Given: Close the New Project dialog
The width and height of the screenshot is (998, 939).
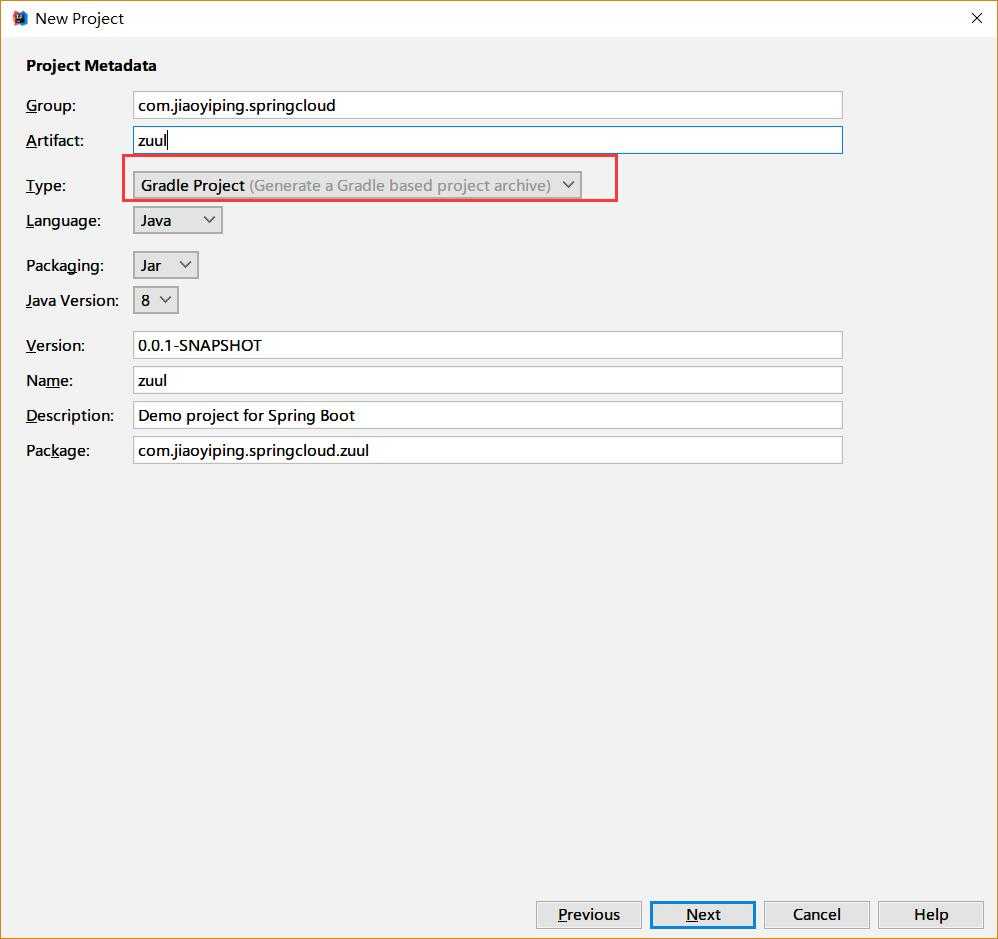Looking at the screenshot, I should coord(976,18).
